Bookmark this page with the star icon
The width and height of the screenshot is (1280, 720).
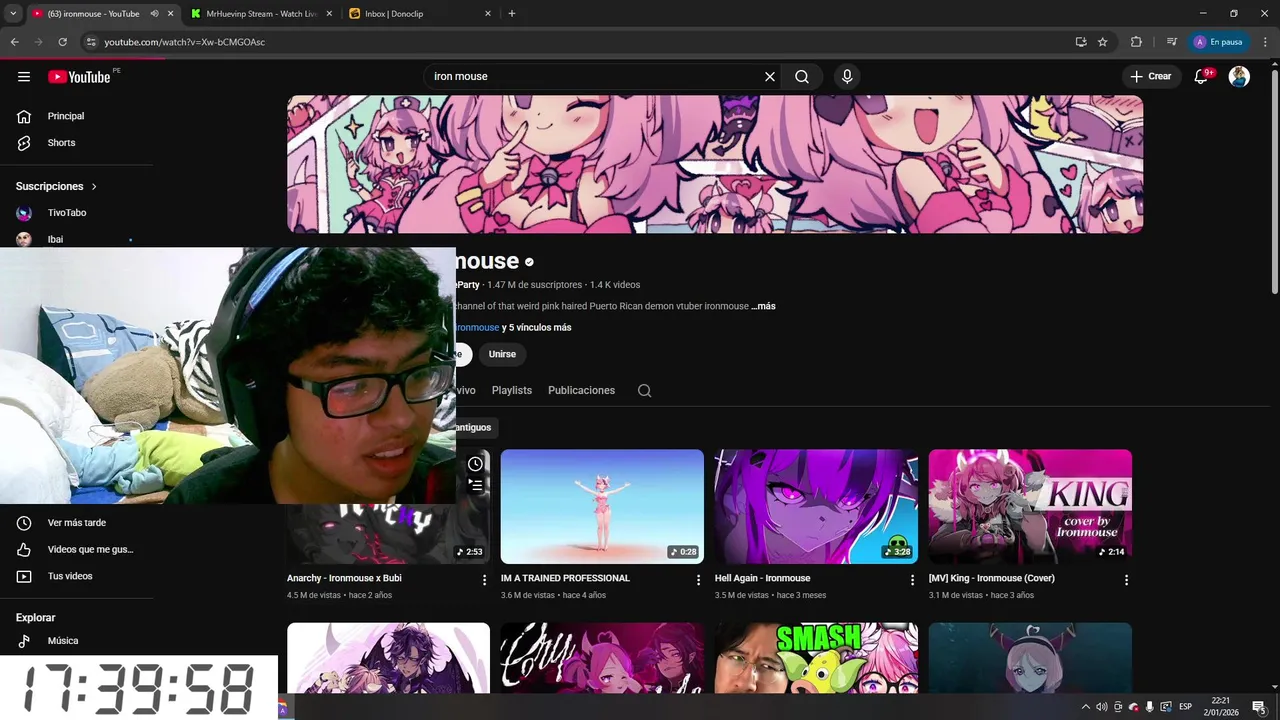point(1103,42)
